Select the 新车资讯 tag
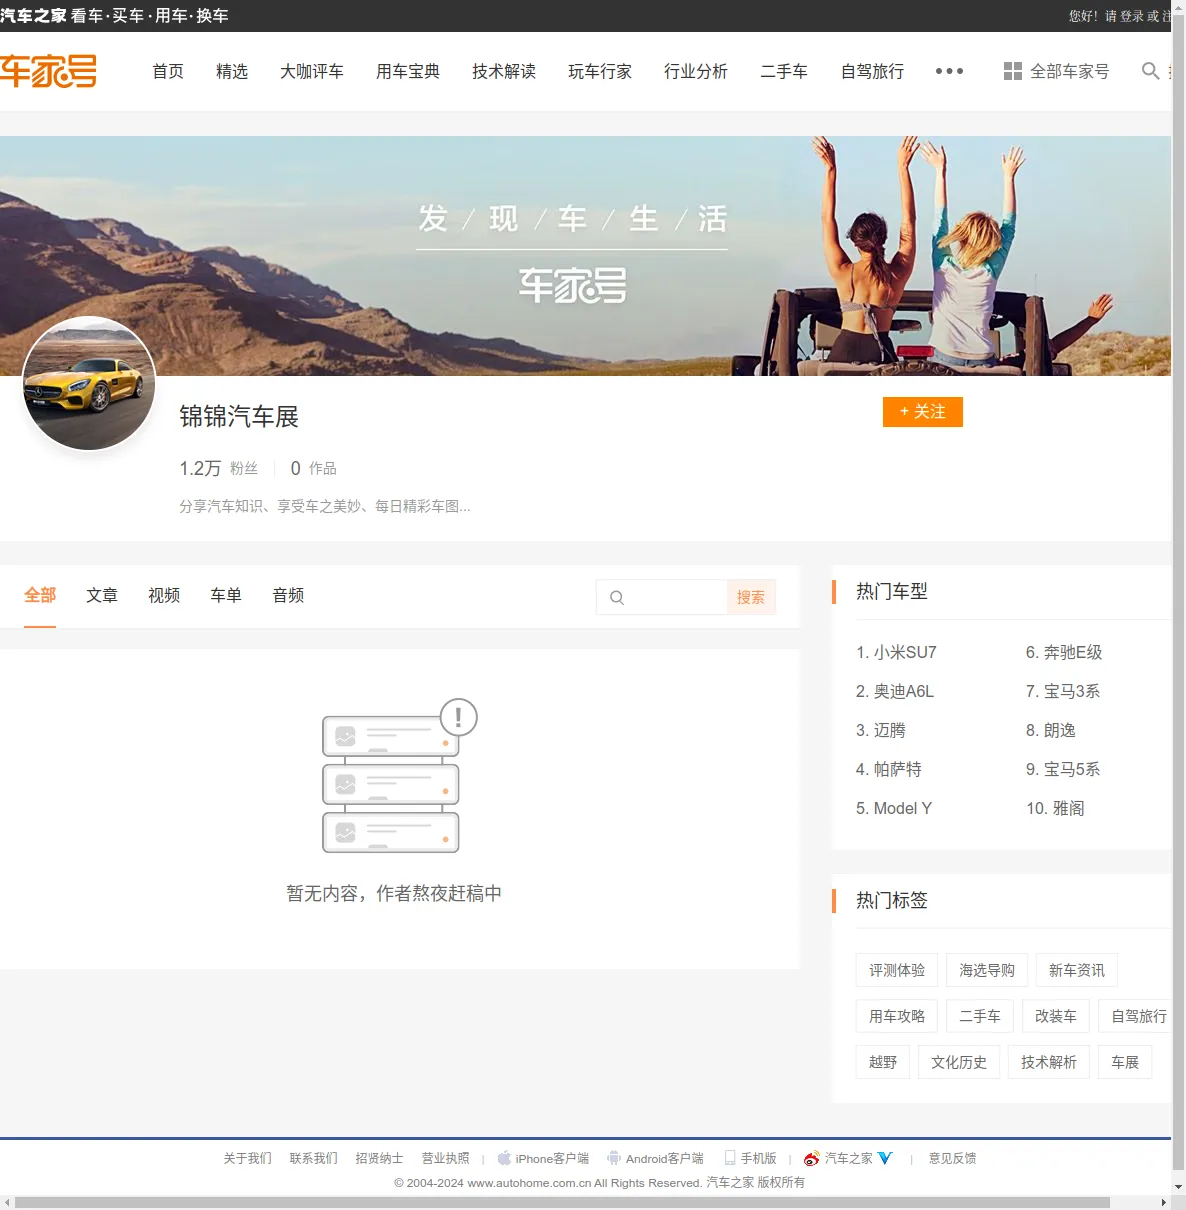Viewport: 1186px width, 1210px height. point(1077,970)
